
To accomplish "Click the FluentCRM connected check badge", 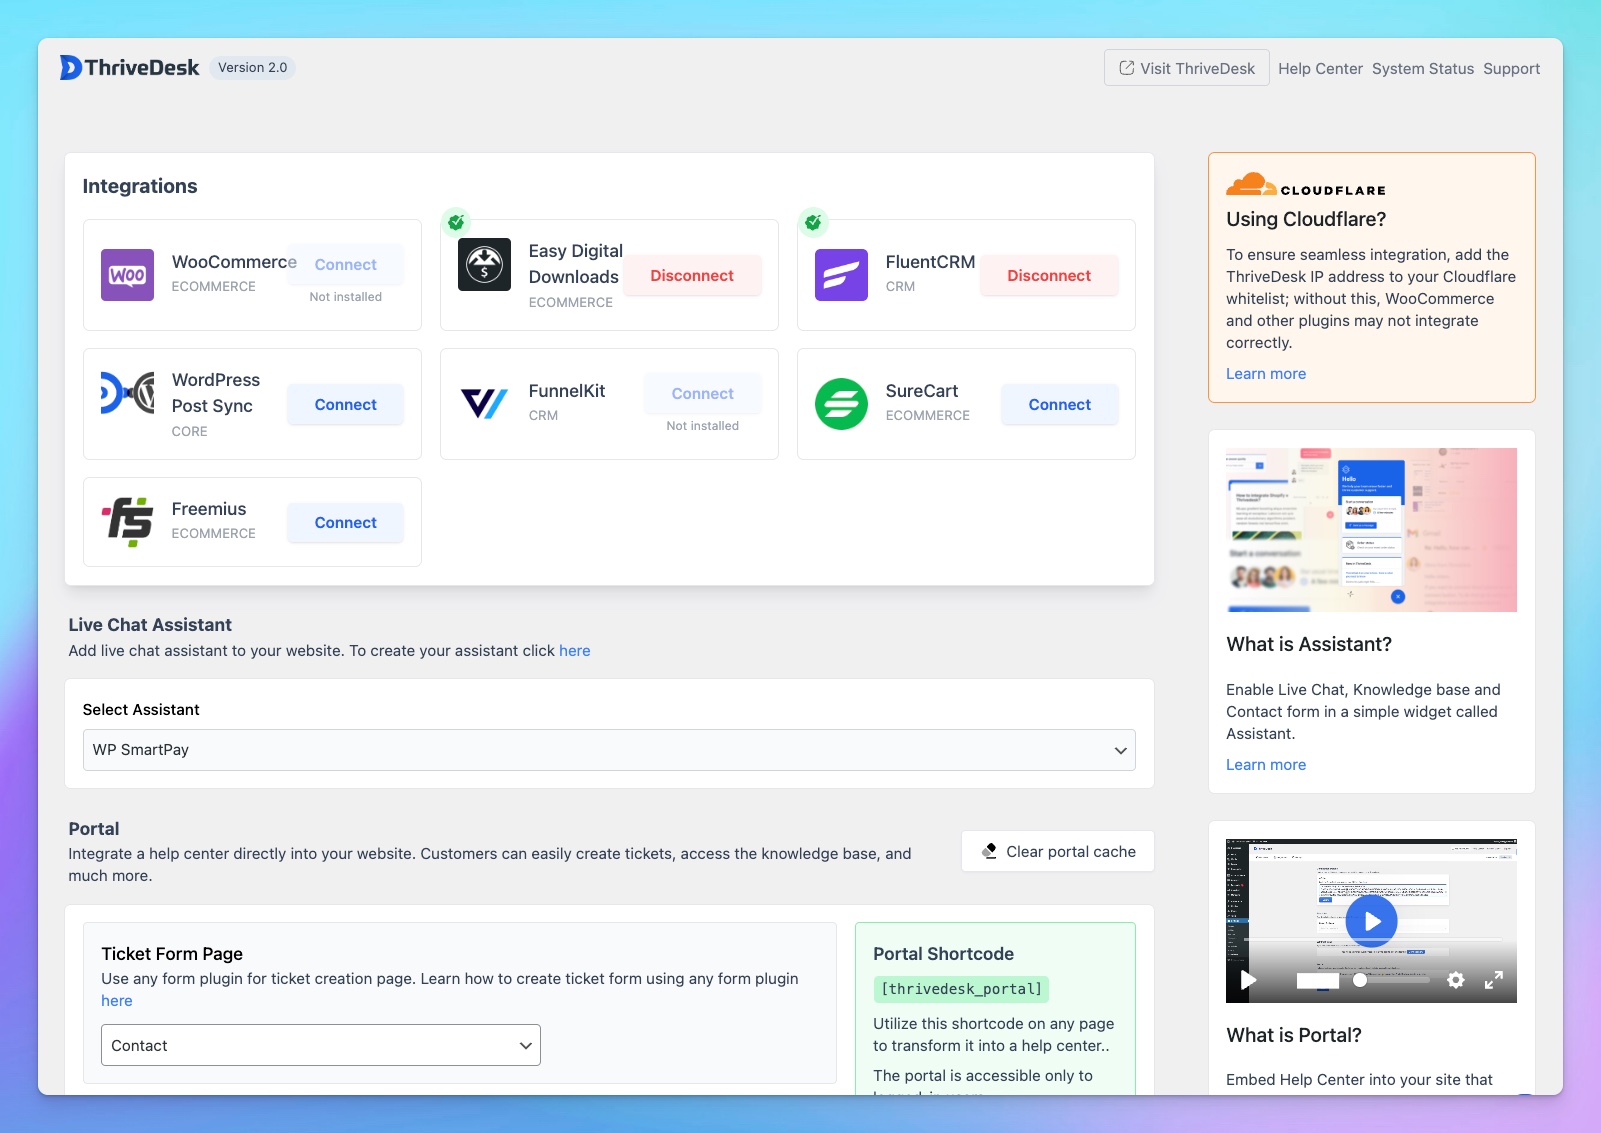I will [813, 222].
